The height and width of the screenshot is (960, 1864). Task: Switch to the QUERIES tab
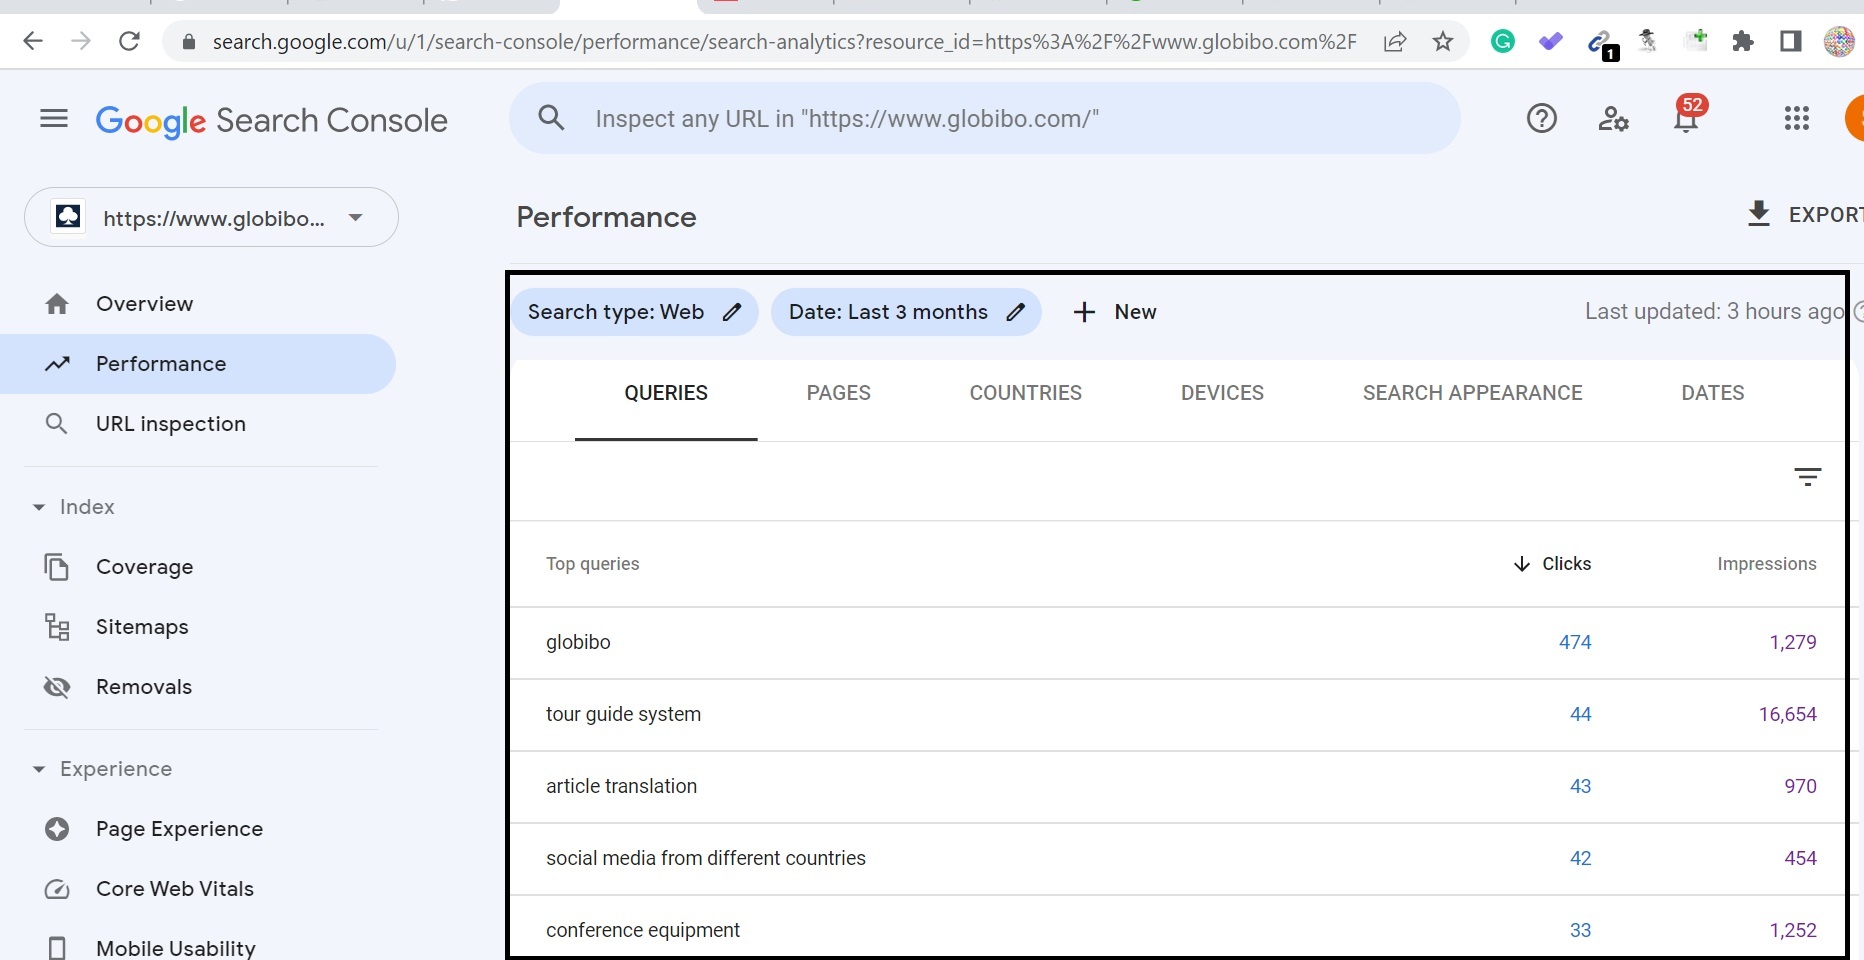(666, 393)
